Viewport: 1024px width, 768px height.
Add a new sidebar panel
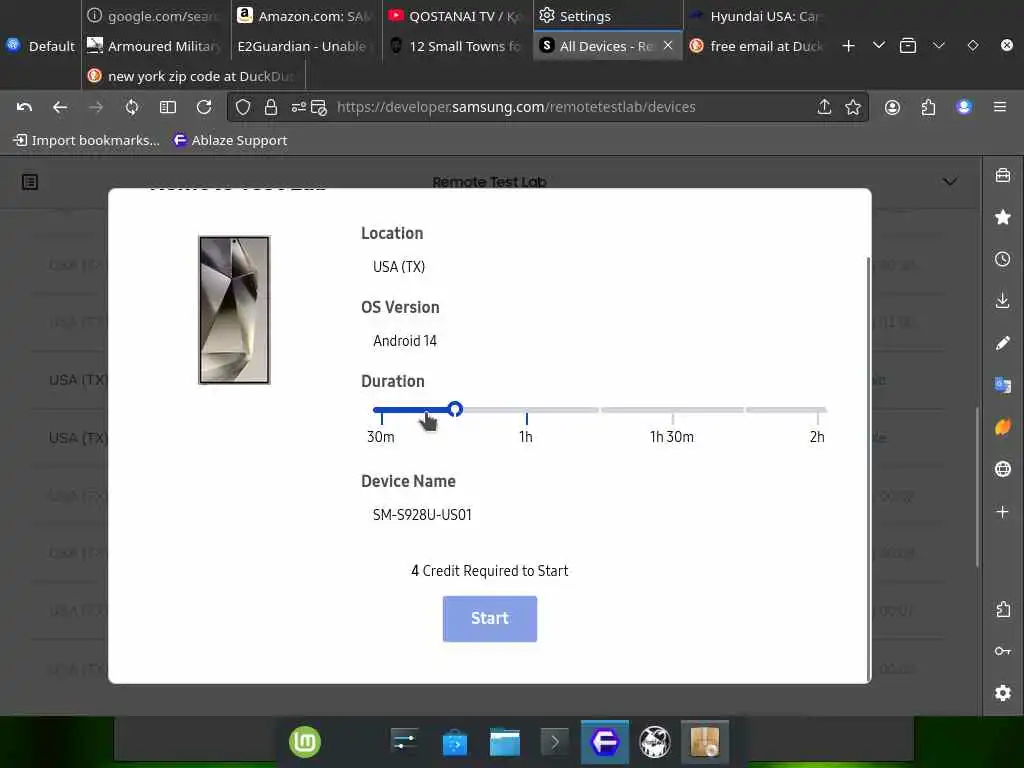(1003, 511)
